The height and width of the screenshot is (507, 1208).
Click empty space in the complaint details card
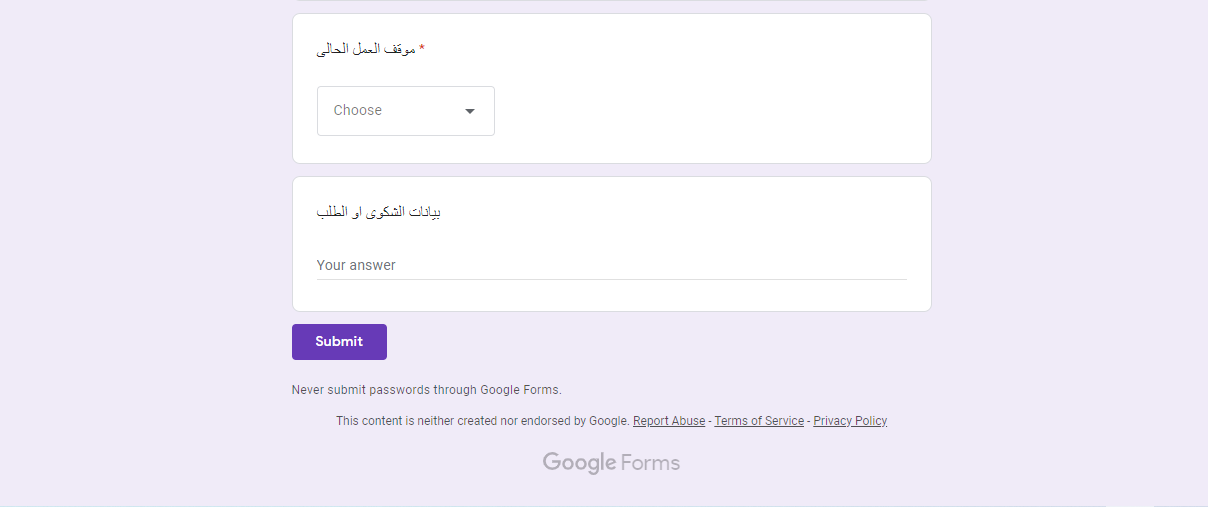click(700, 215)
